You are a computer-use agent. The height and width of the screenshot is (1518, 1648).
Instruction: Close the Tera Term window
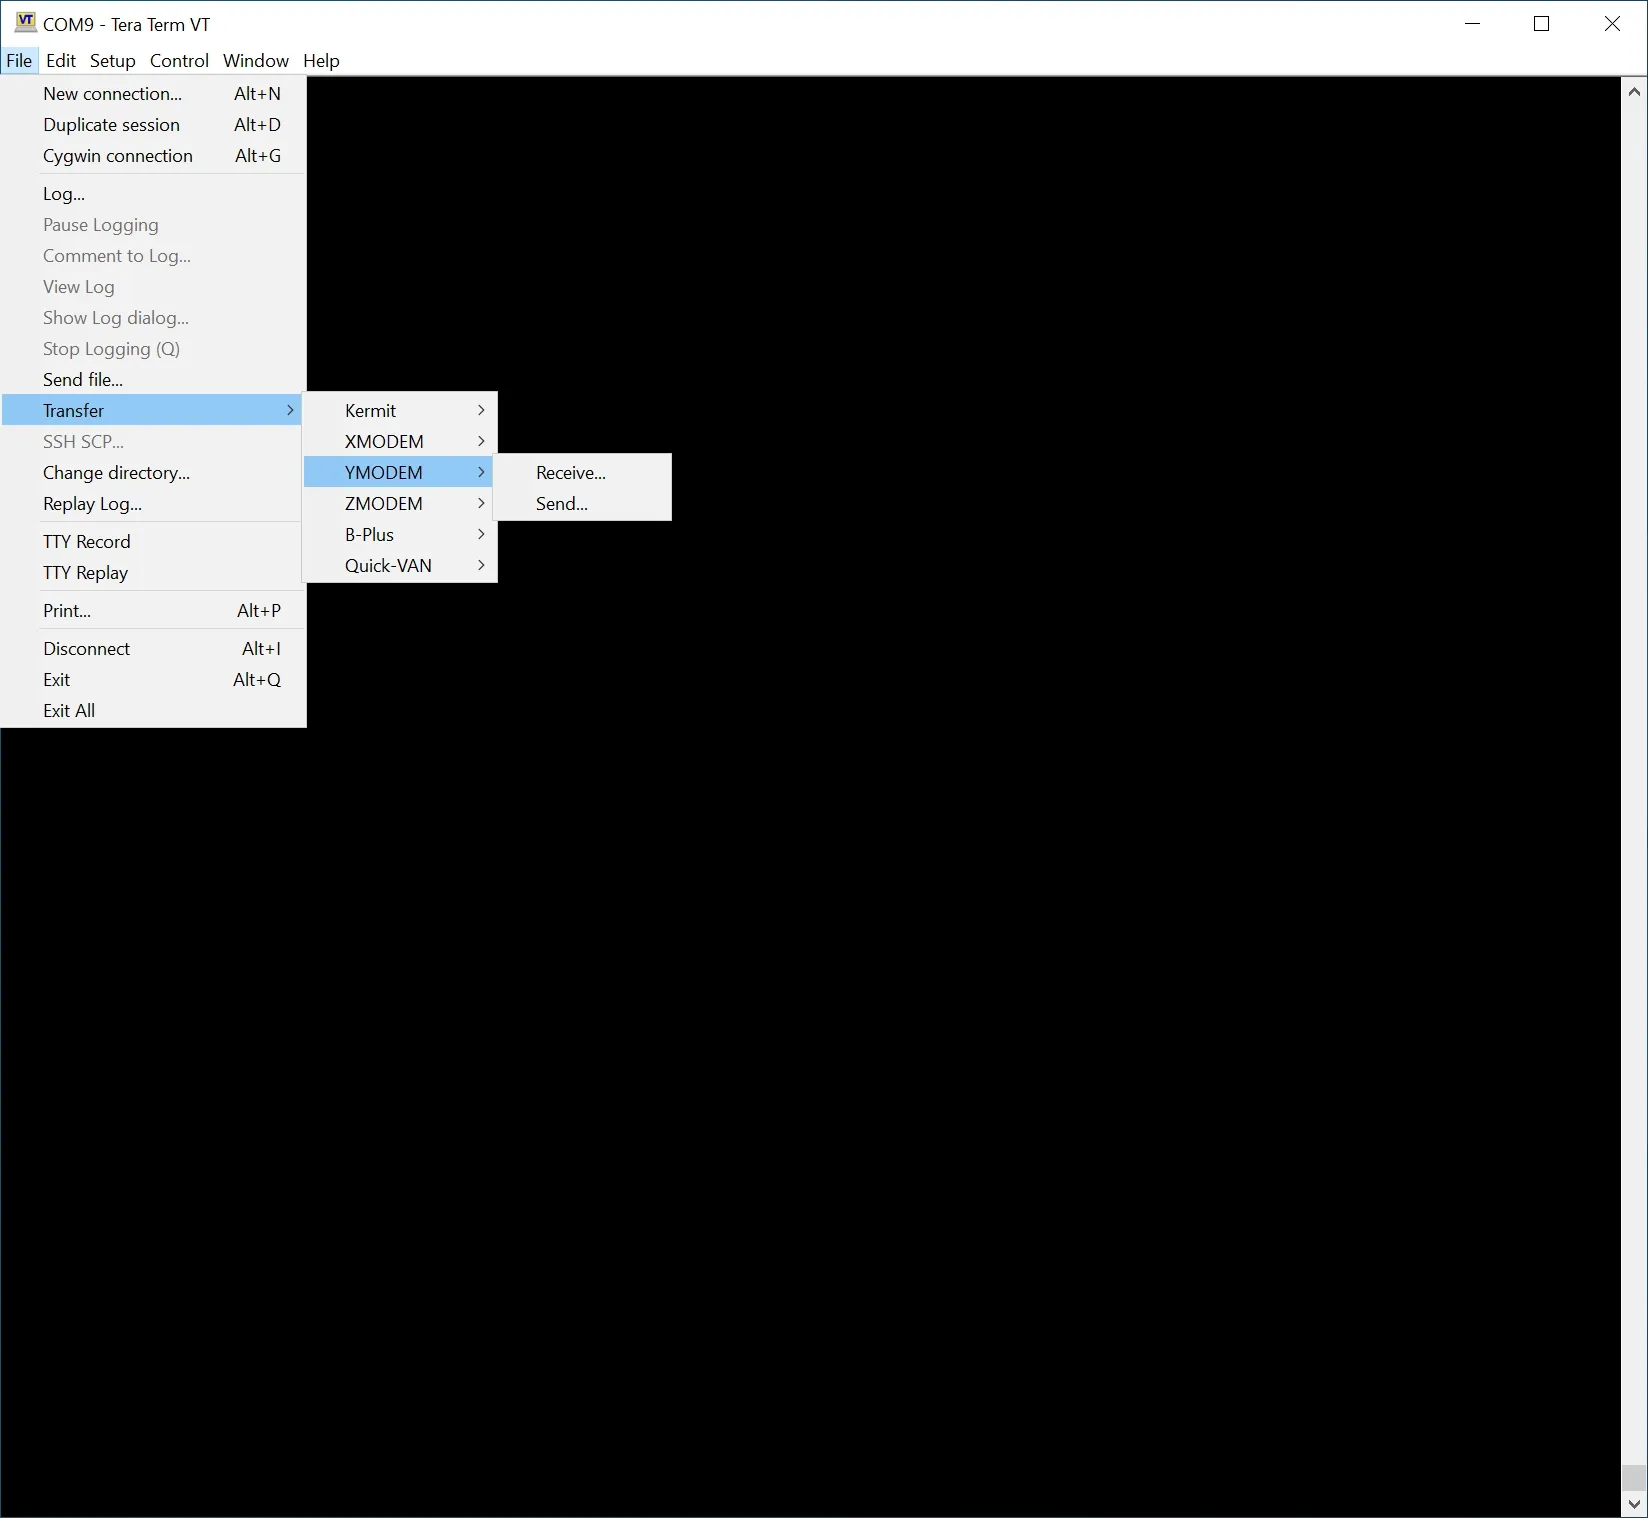(x=1612, y=23)
